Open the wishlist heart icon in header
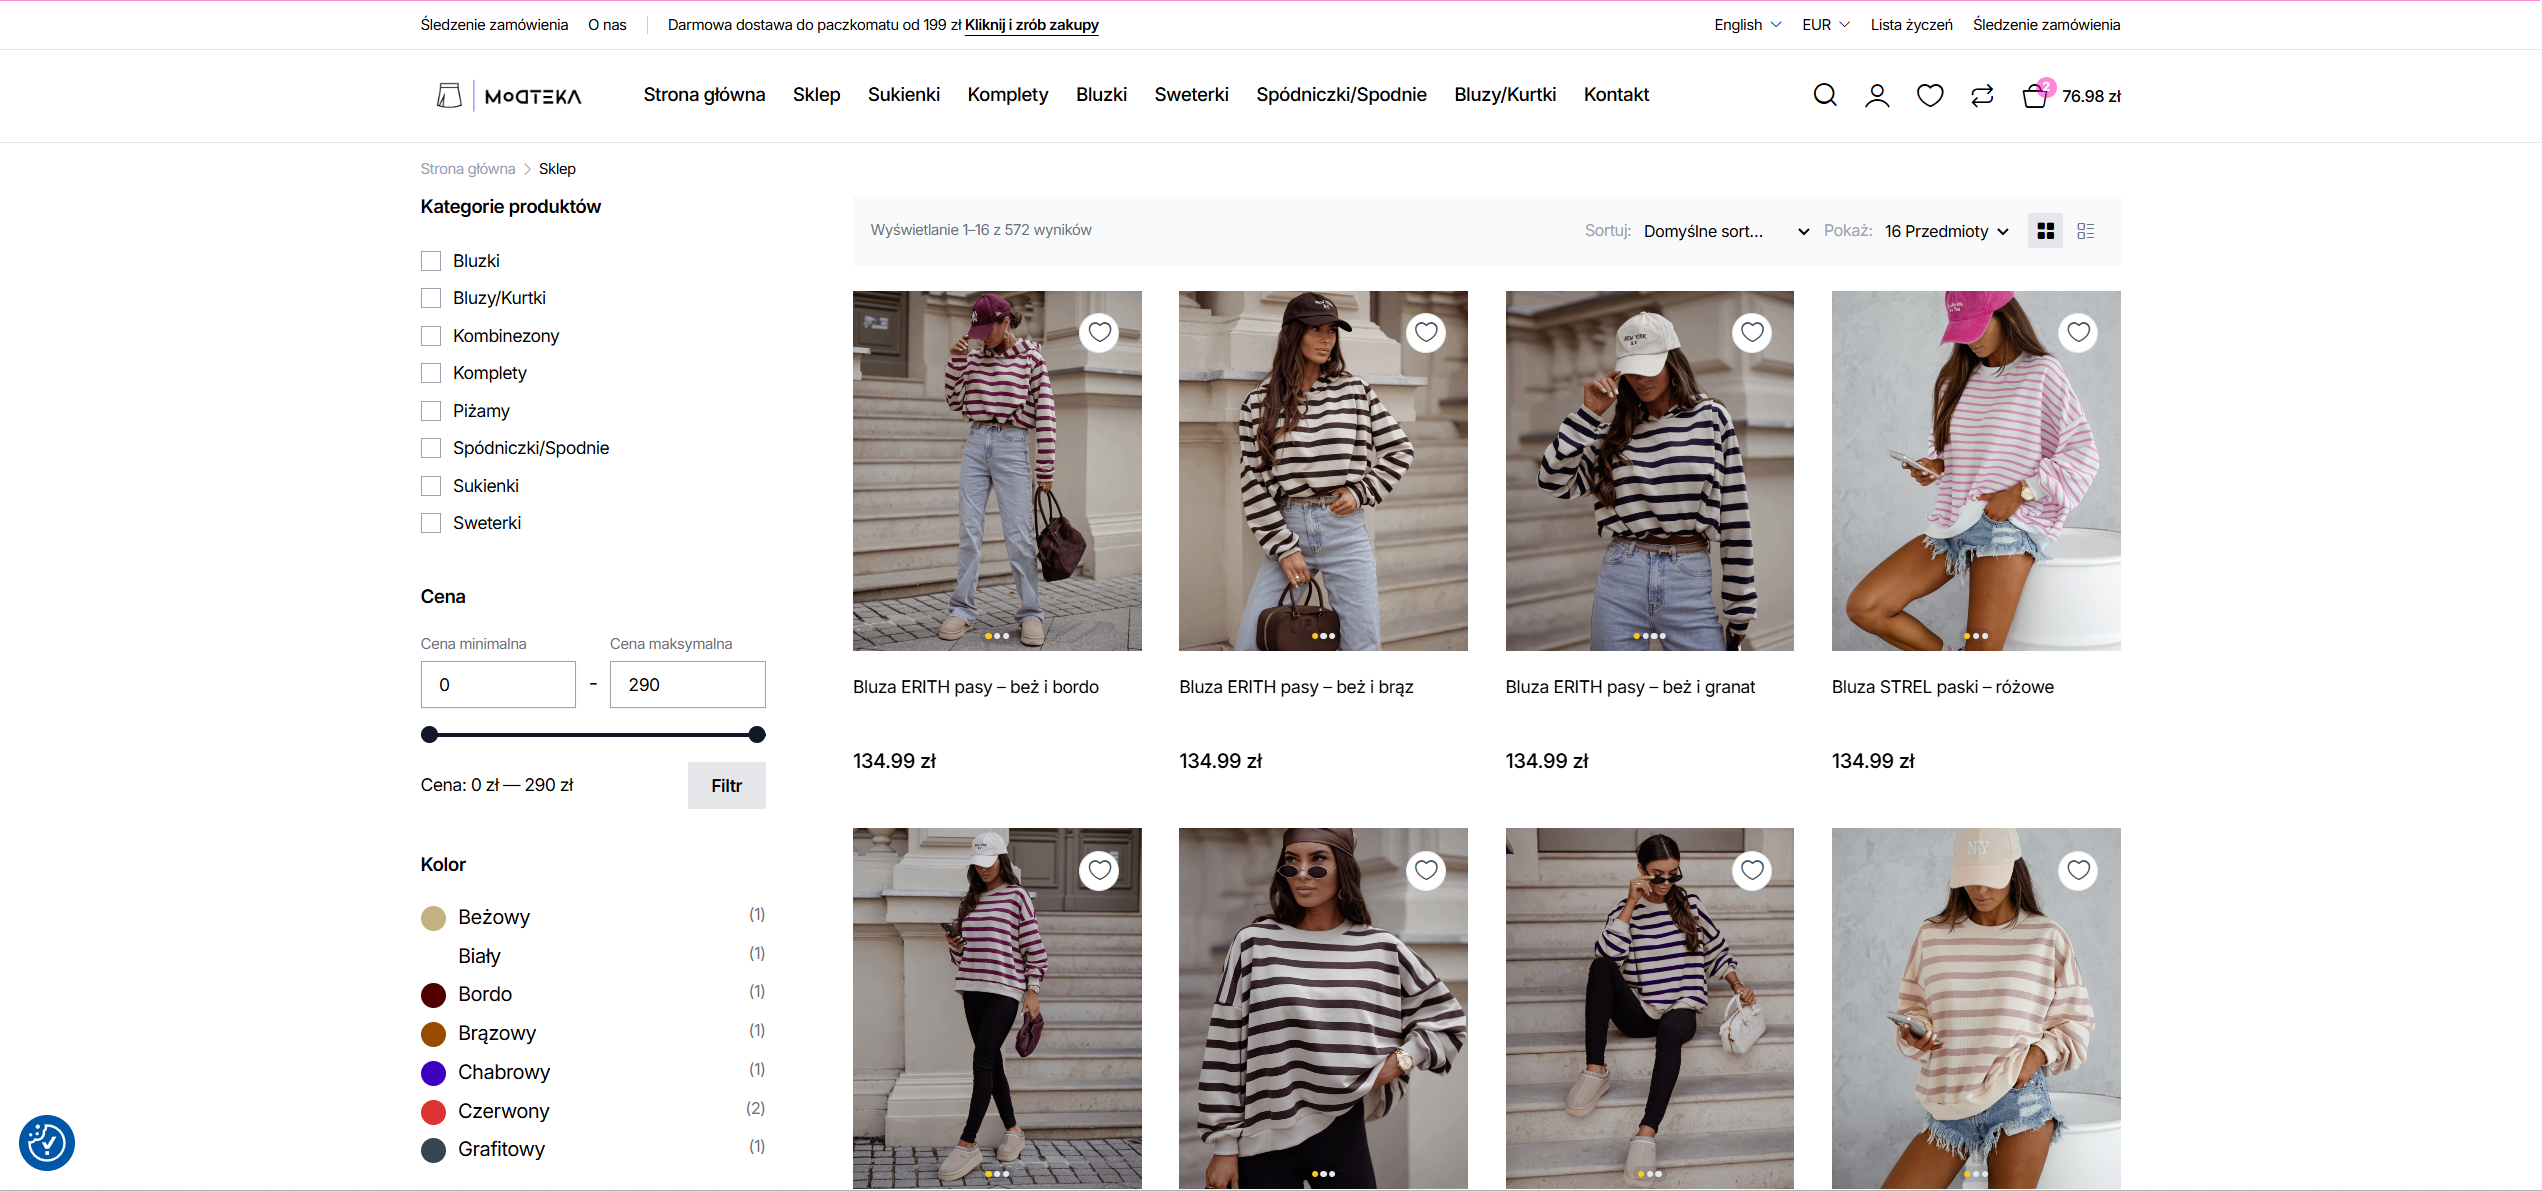Image resolution: width=2542 pixels, height=1192 pixels. pyautogui.click(x=1930, y=95)
